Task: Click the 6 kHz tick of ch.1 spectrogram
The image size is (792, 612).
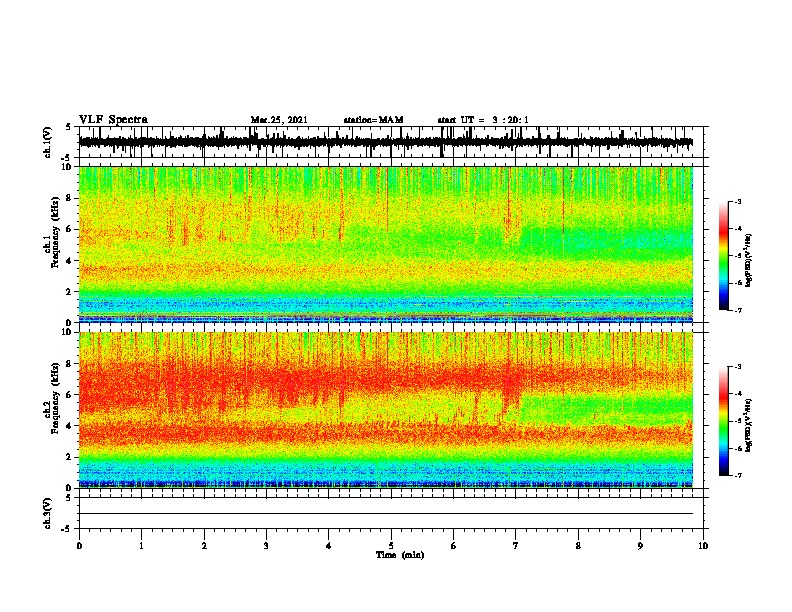Action: [71, 230]
